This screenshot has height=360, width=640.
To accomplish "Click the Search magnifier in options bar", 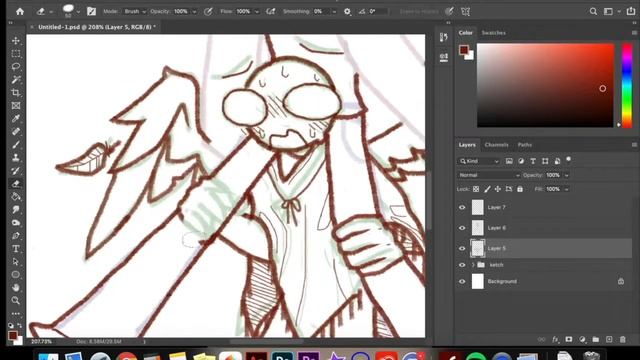I will click(x=593, y=11).
